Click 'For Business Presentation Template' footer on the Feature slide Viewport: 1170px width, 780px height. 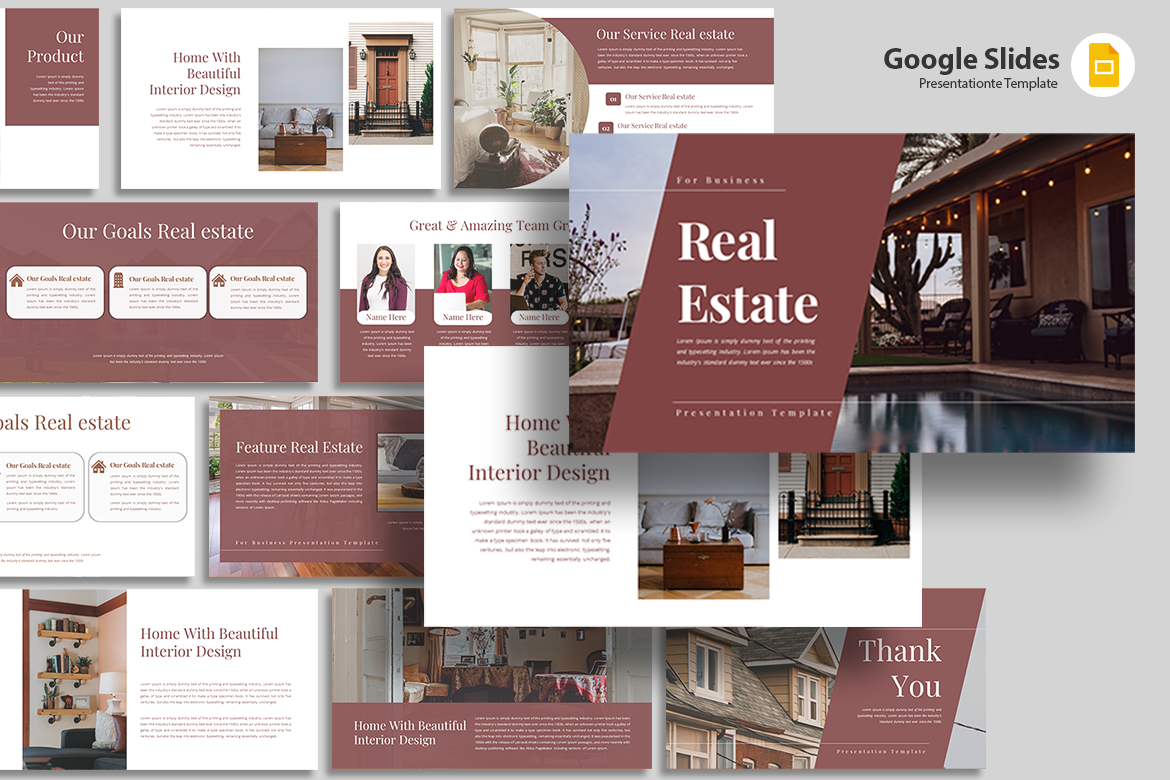pyautogui.click(x=307, y=543)
